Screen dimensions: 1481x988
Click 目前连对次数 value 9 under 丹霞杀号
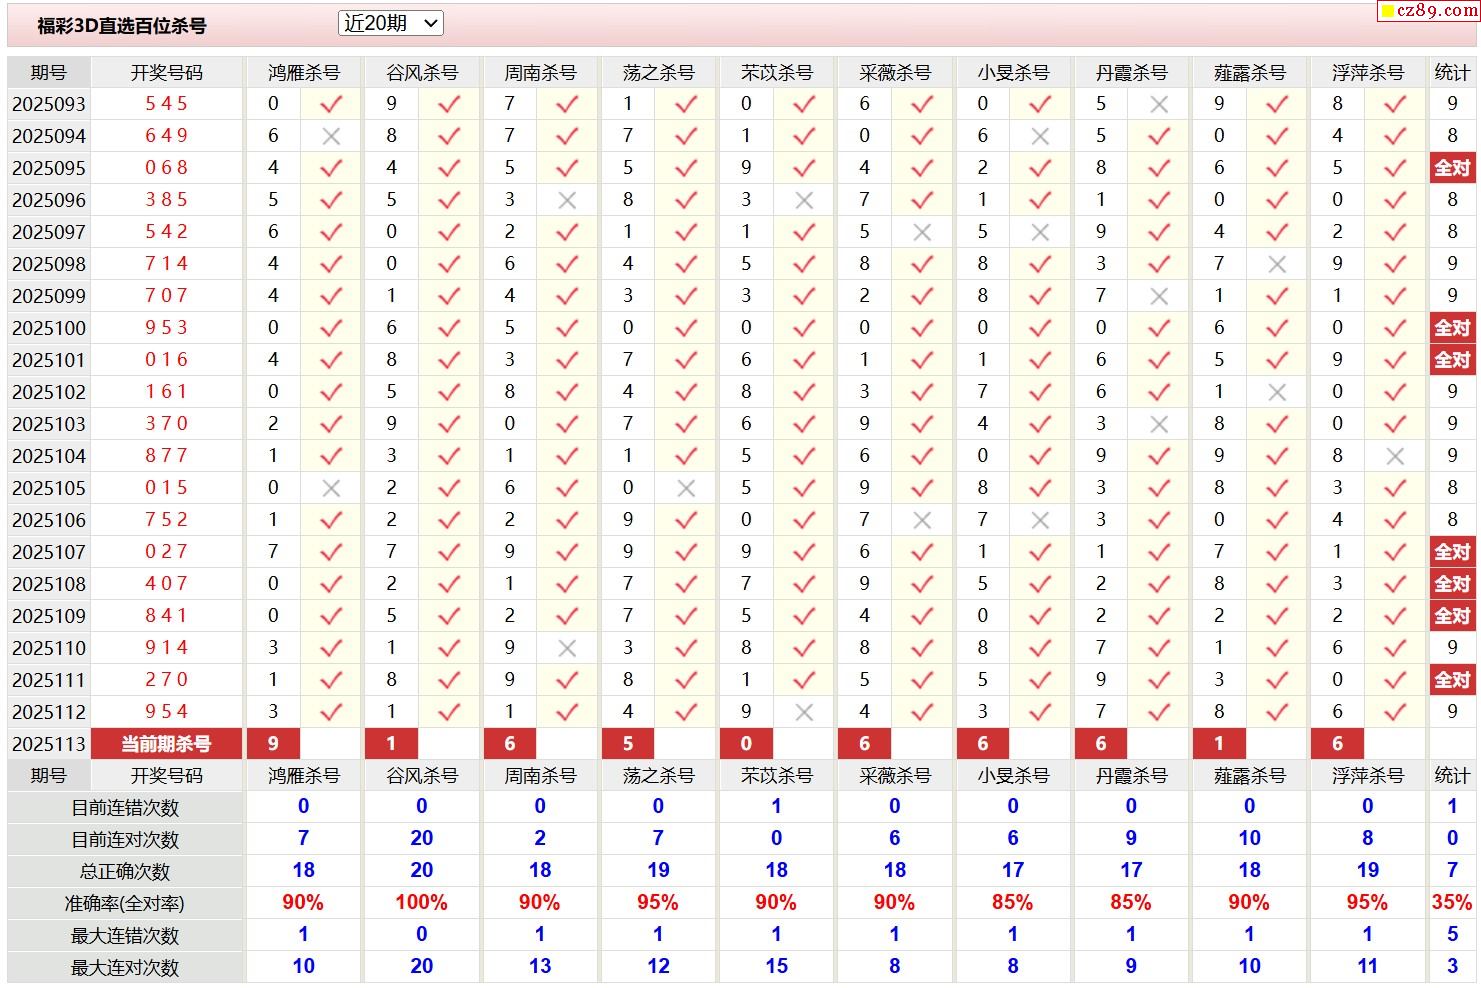pyautogui.click(x=1131, y=839)
